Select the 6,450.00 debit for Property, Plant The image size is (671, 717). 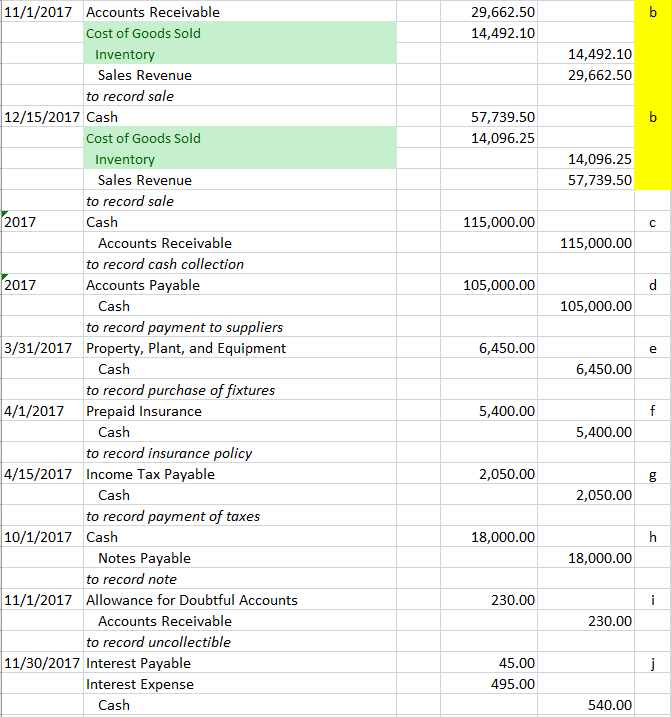tap(489, 348)
